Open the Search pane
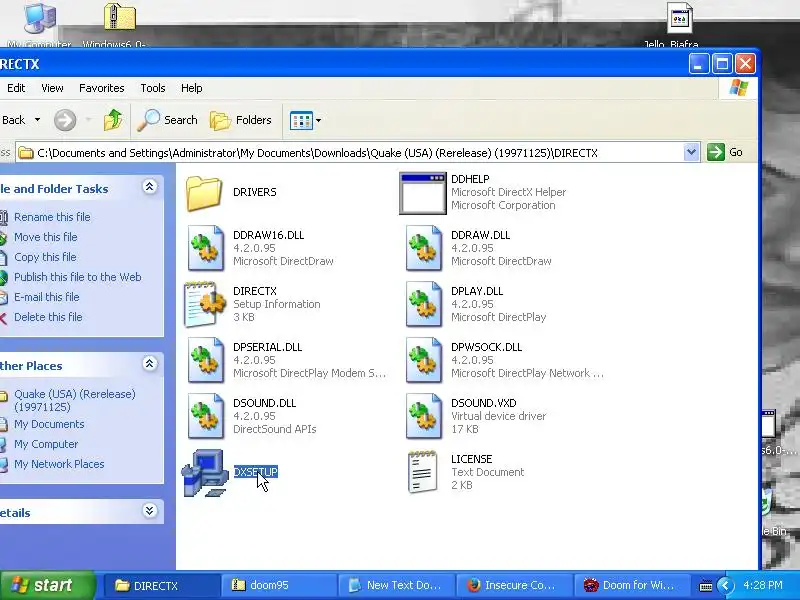Screen dimensions: 800x600 pyautogui.click(x=167, y=120)
